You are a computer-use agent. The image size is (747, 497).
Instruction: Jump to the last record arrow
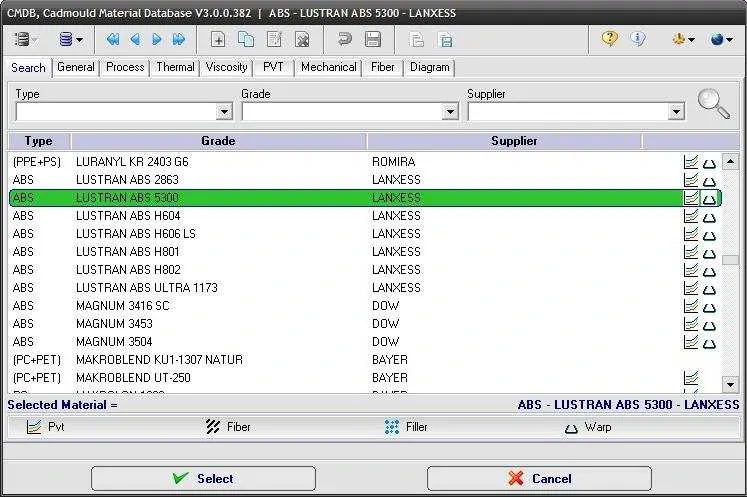(179, 40)
